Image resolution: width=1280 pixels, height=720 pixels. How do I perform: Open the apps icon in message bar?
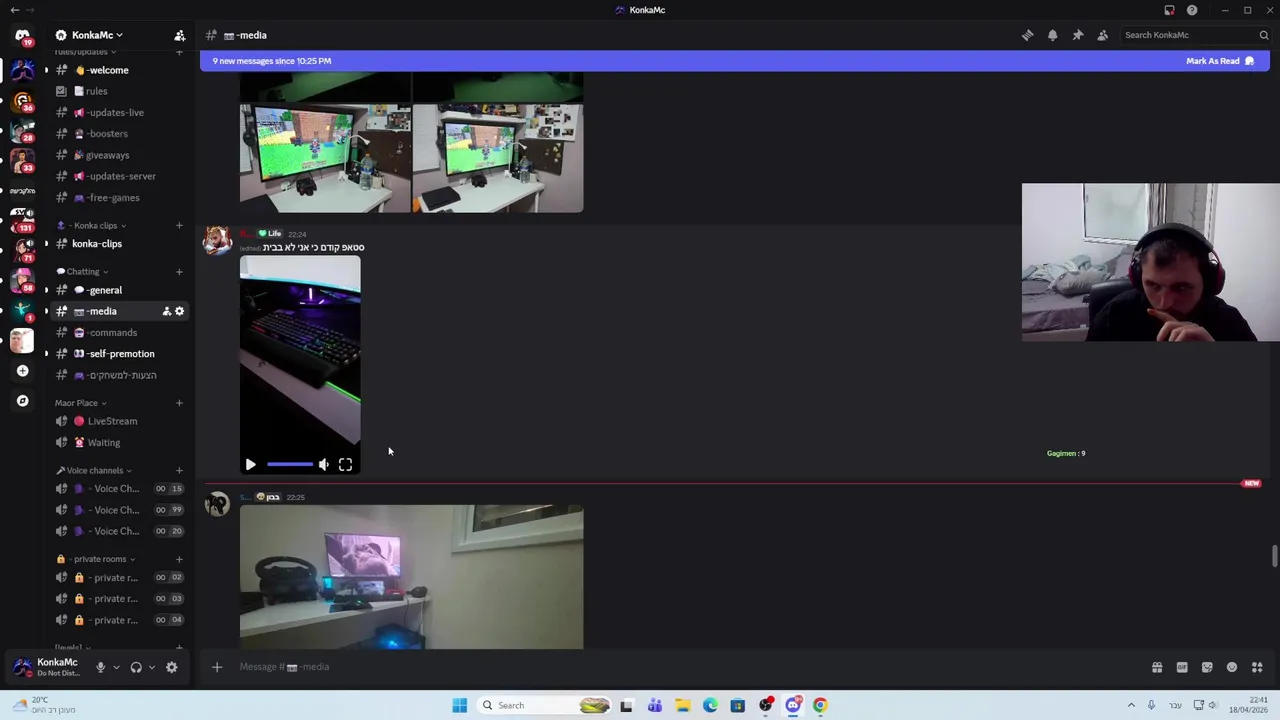(1257, 667)
